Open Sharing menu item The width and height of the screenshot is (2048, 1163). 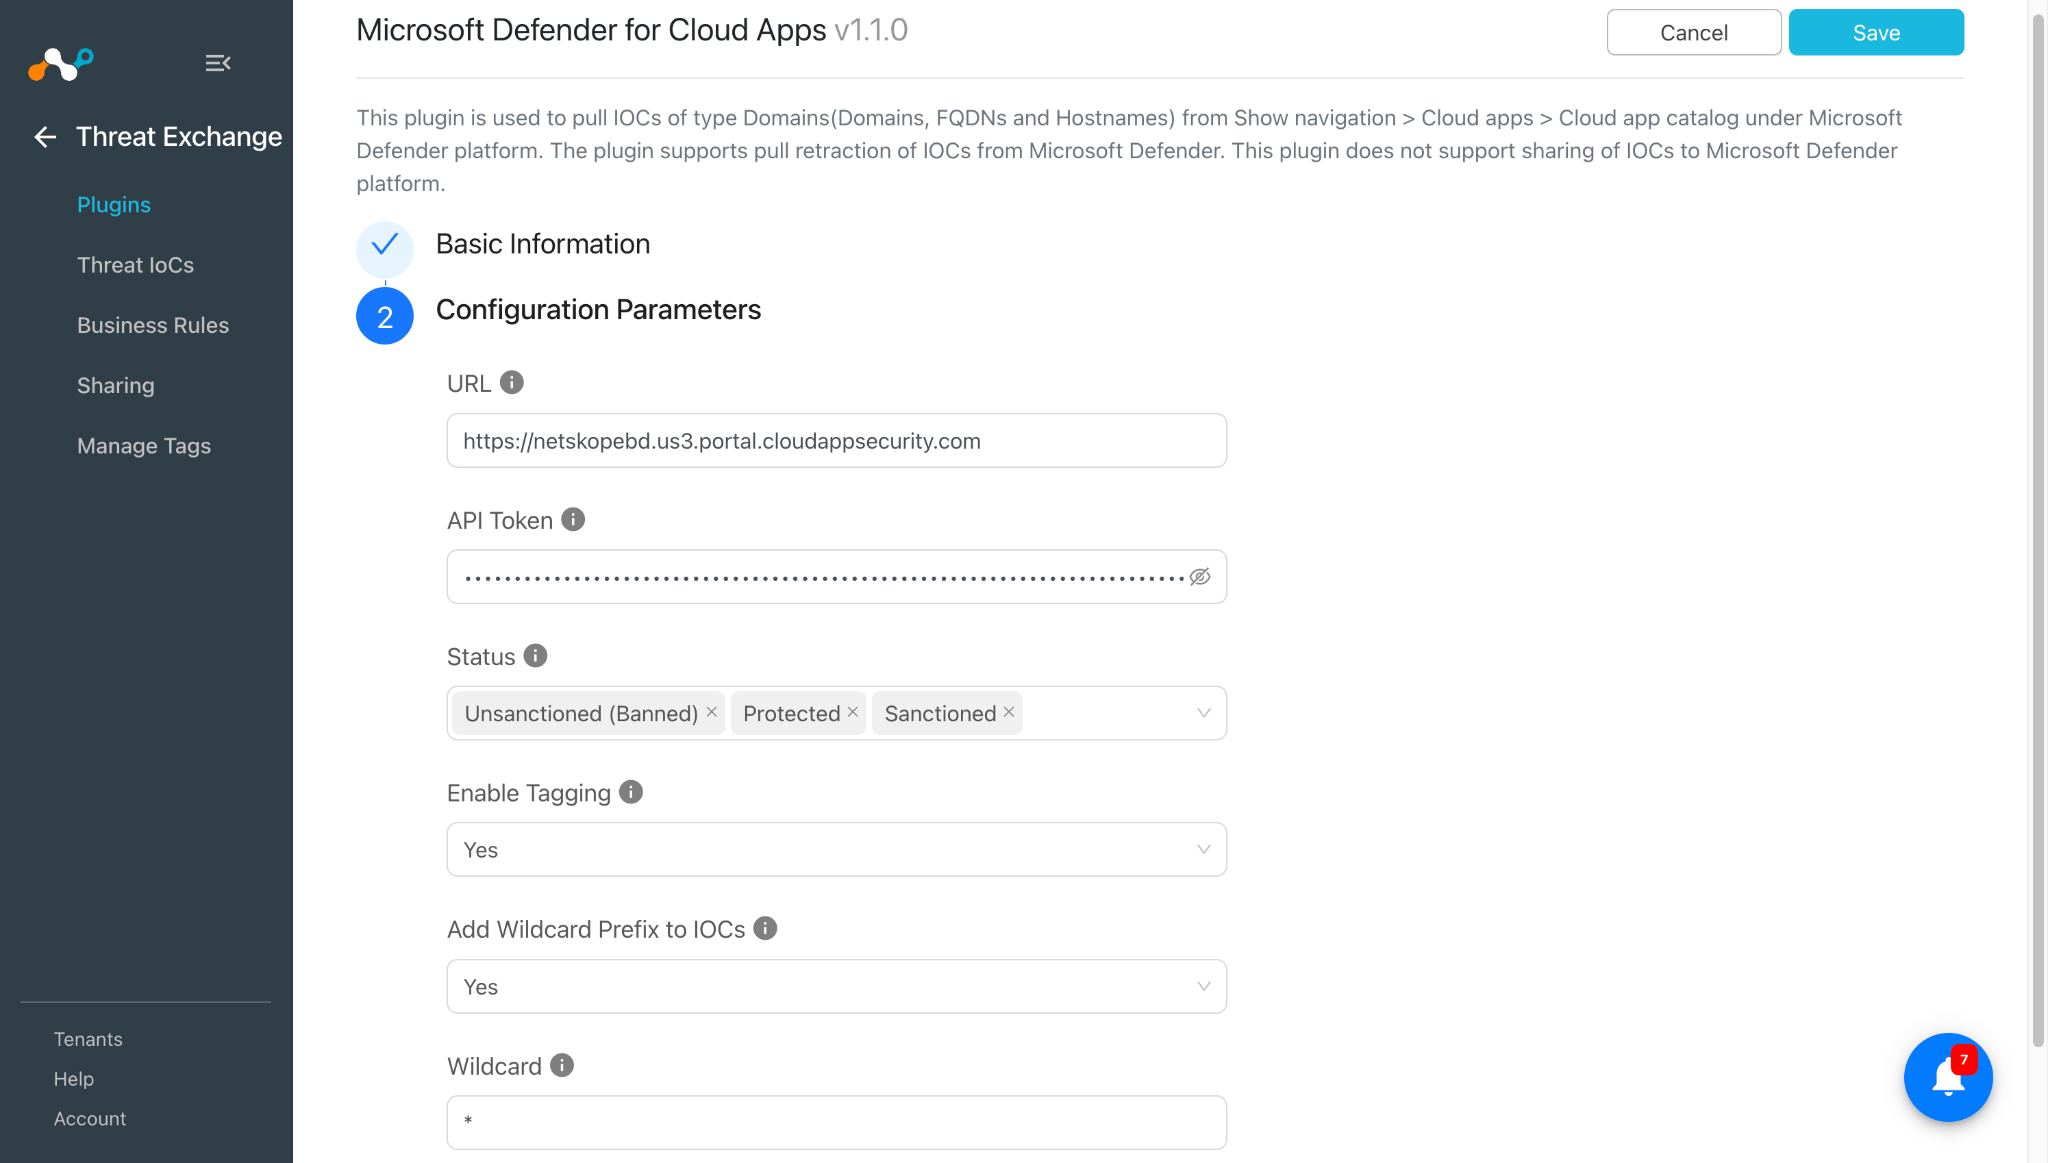[x=116, y=386]
